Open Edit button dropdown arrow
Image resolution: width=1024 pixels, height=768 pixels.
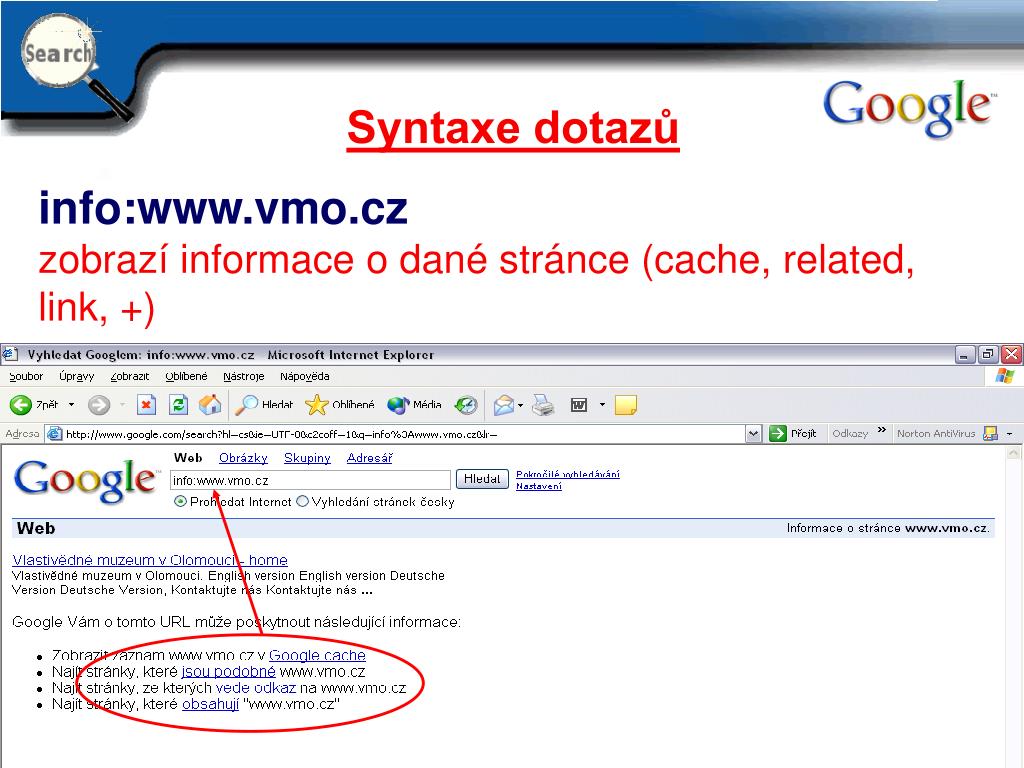(602, 405)
